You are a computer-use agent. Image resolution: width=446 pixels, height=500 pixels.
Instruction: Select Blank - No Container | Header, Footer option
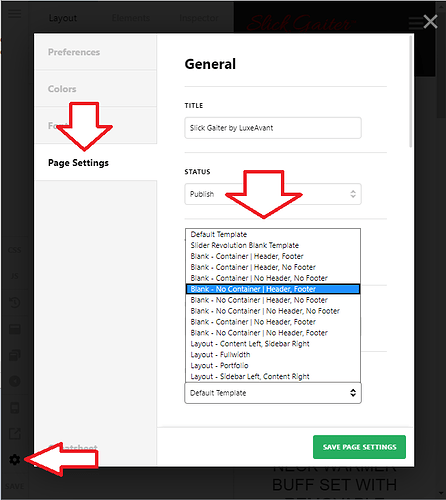(273, 289)
